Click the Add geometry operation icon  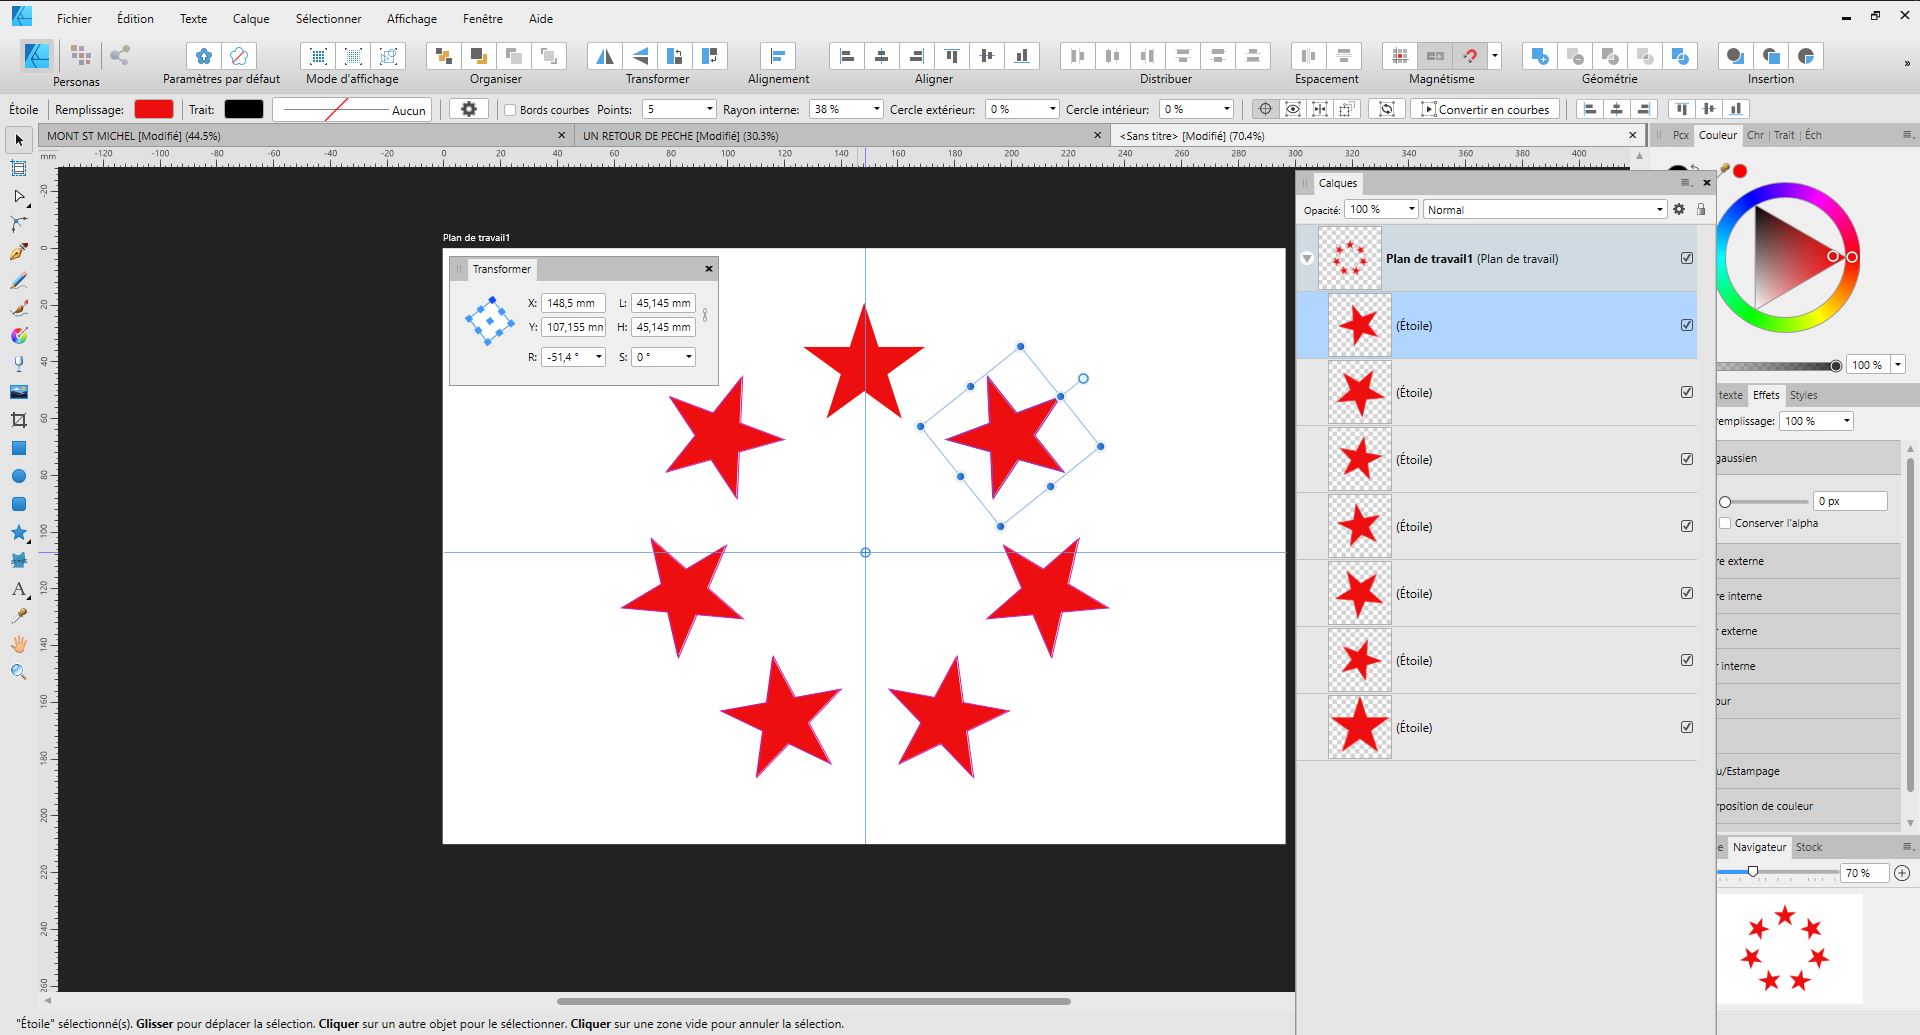(1540, 56)
